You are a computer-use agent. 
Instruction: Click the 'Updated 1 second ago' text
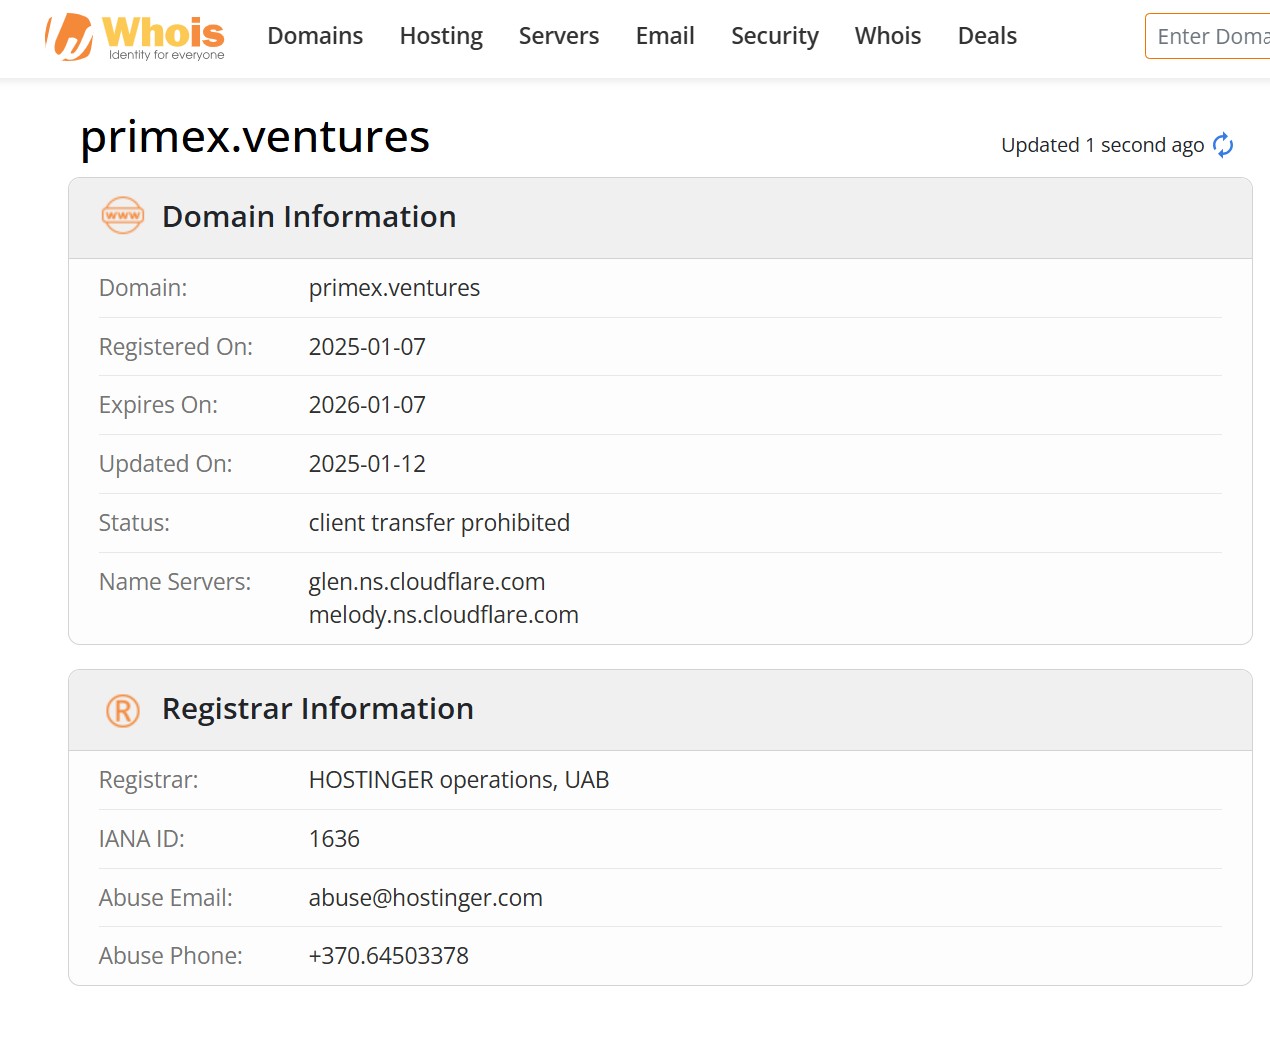coord(1102,146)
